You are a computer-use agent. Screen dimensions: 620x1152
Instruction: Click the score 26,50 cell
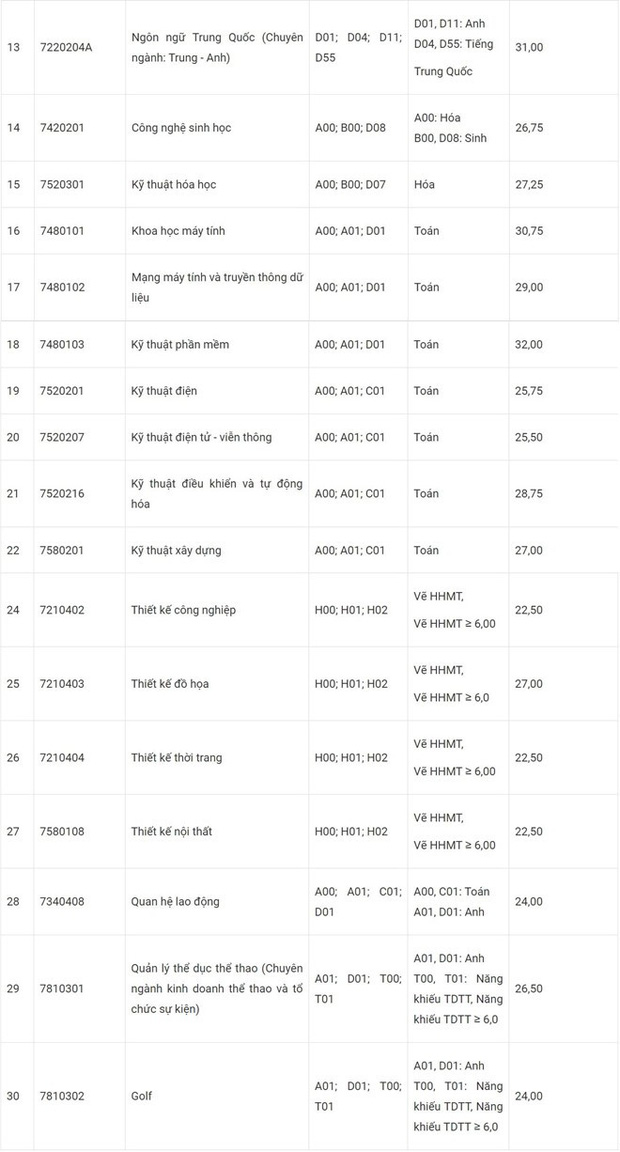[x=528, y=989]
